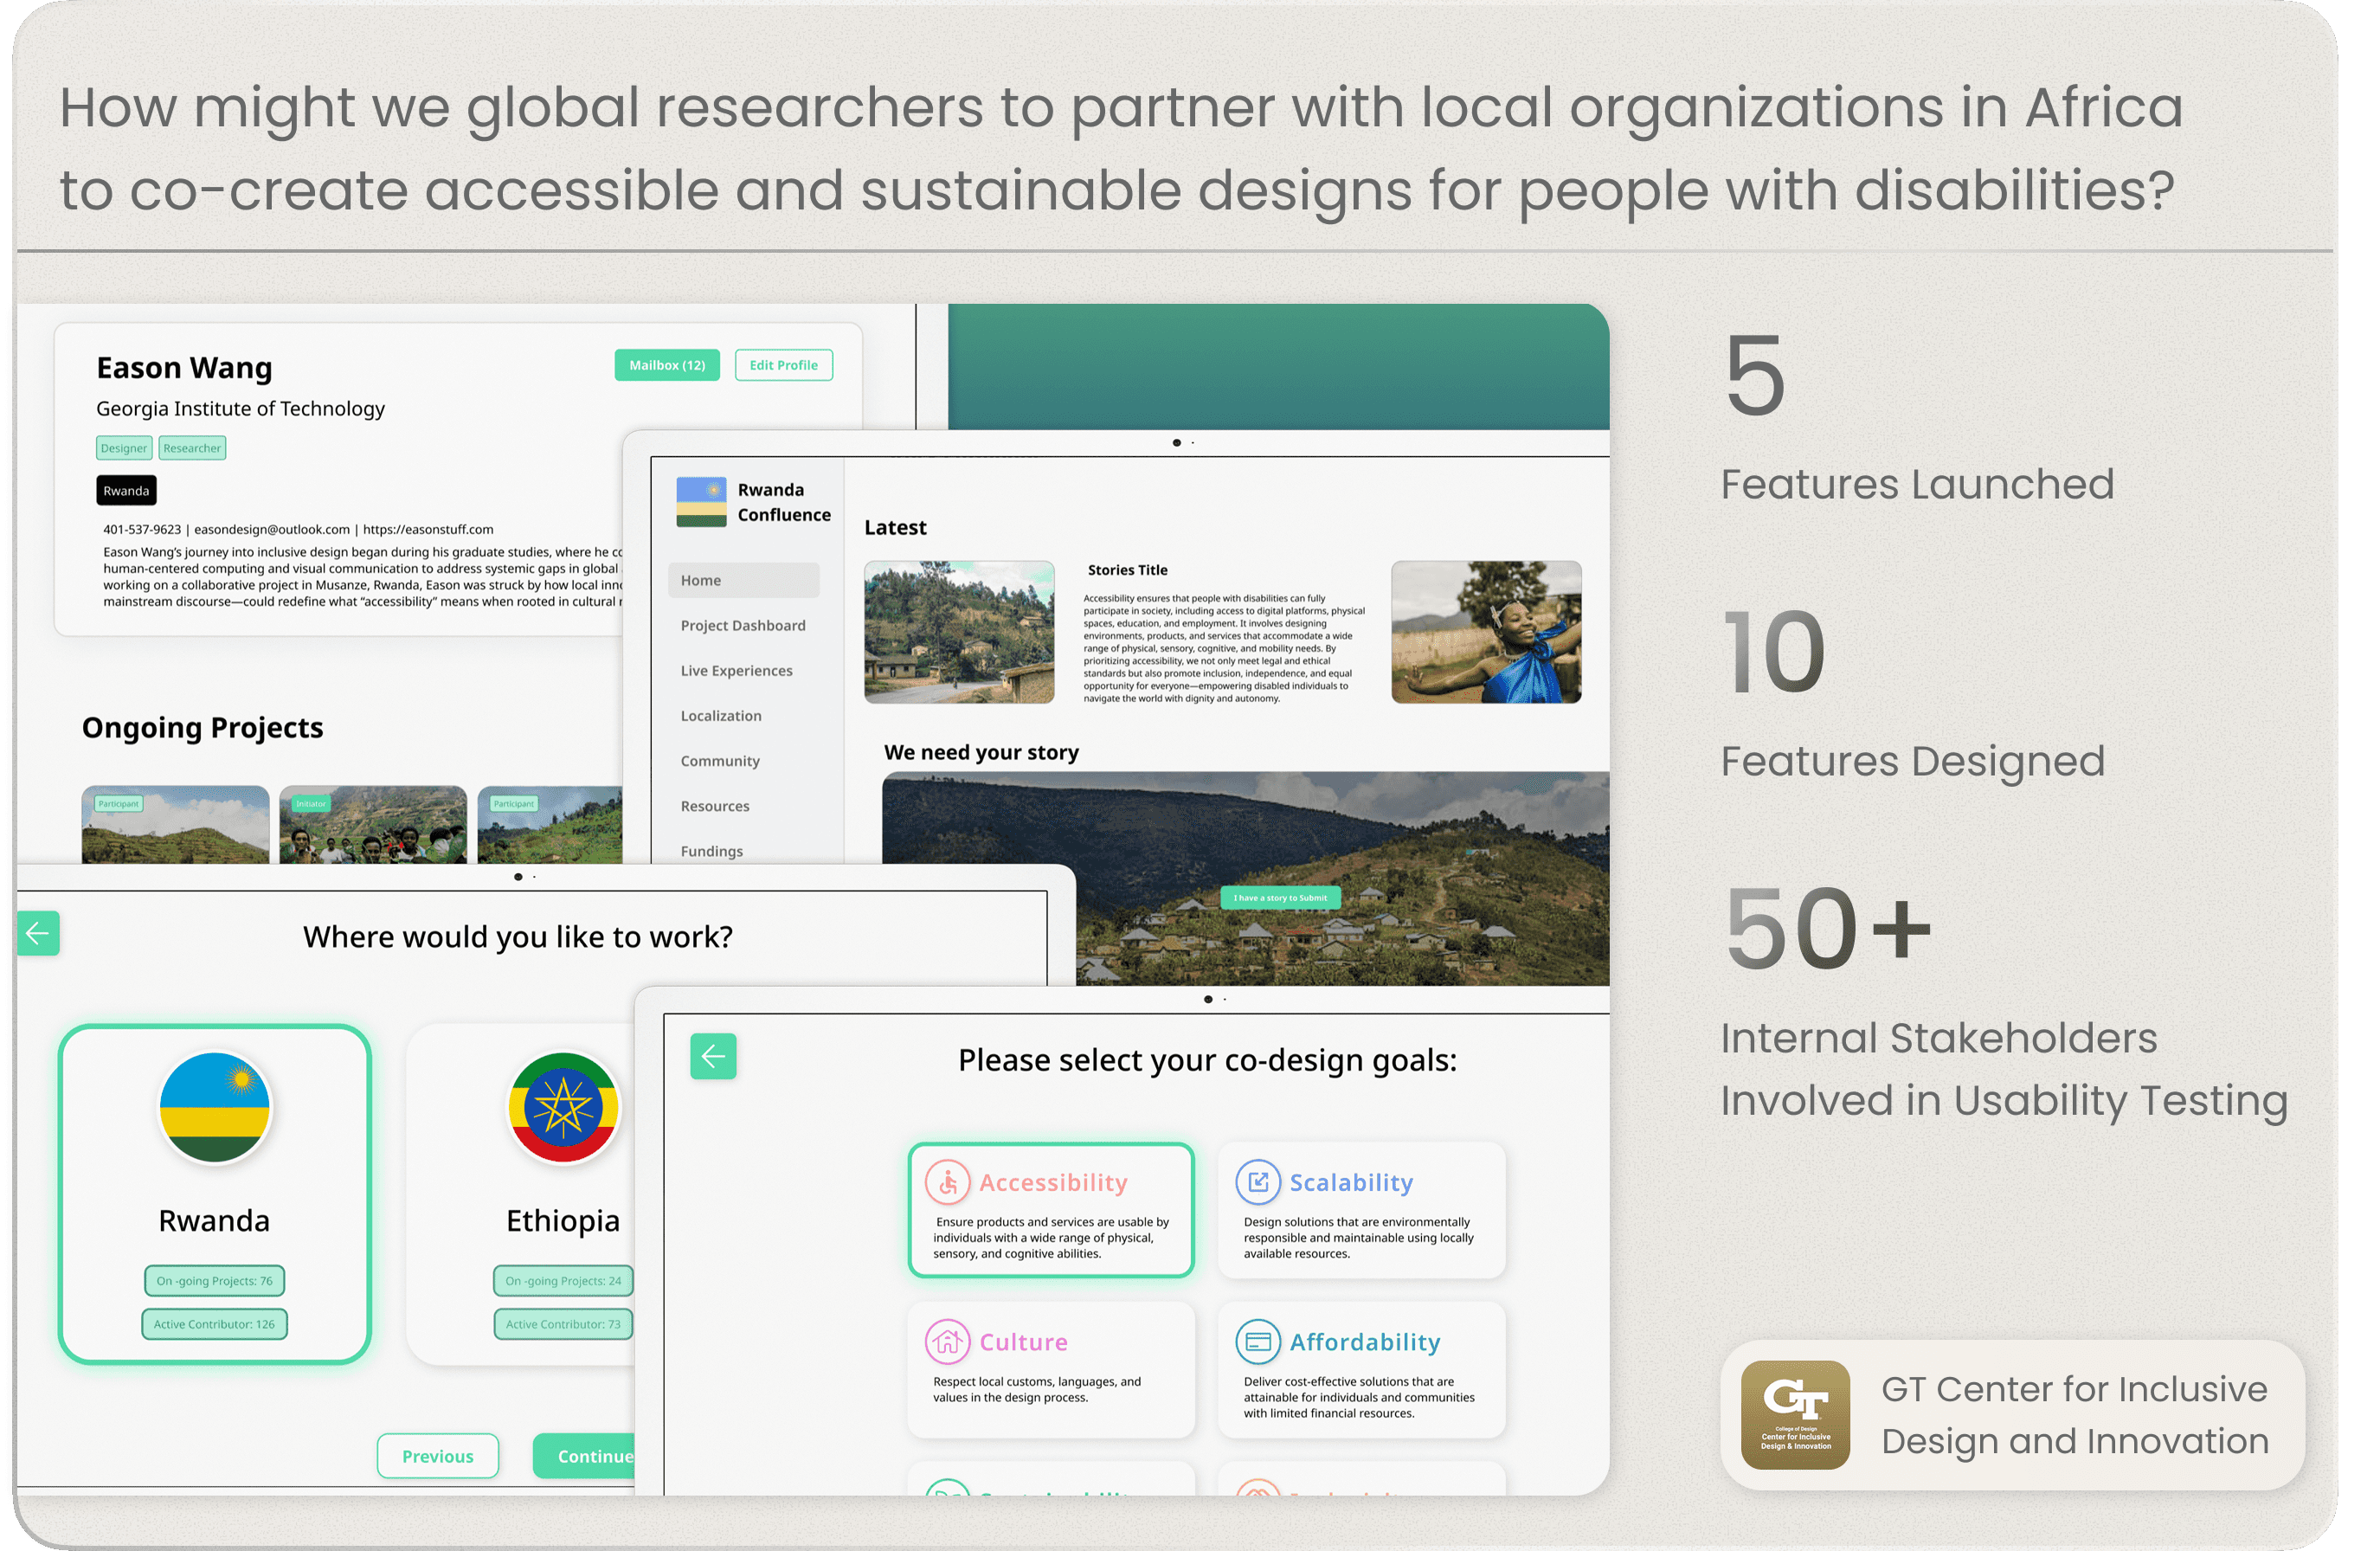The height and width of the screenshot is (1551, 2380).
Task: Open Fundings in the sidebar
Action: 712,850
